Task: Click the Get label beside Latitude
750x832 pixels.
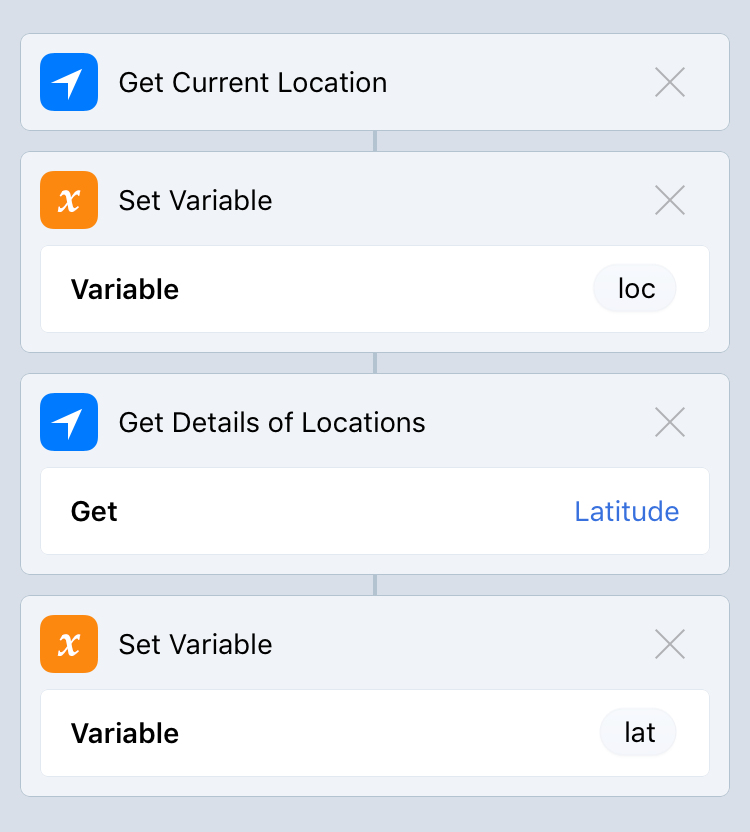Action: (94, 512)
